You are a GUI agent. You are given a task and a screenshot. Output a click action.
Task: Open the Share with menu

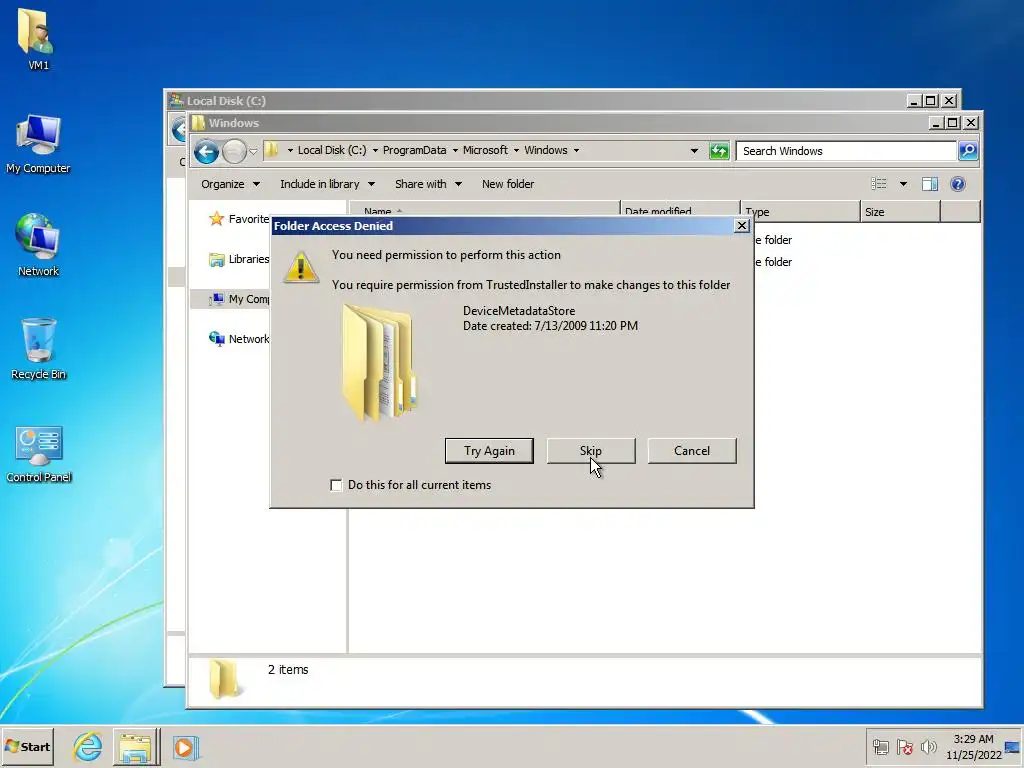click(x=428, y=184)
